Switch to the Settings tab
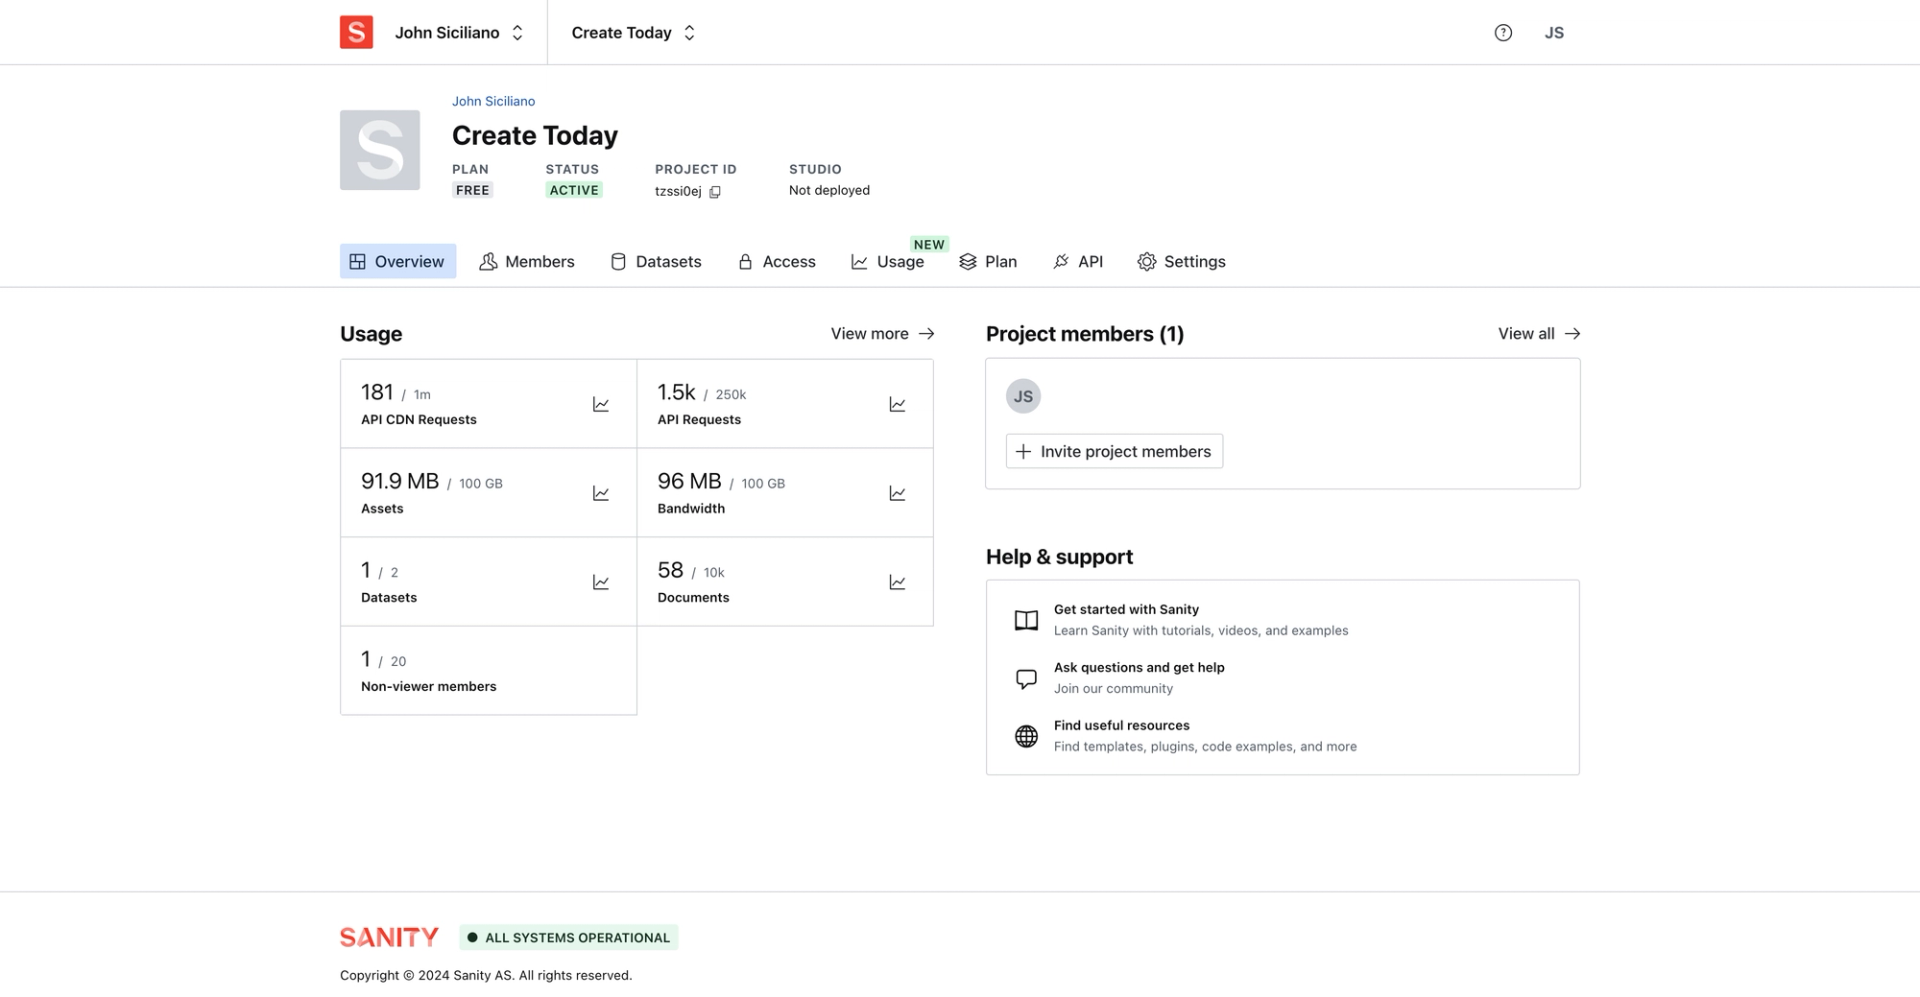Screen dimensions: 1920x997 click(1182, 261)
